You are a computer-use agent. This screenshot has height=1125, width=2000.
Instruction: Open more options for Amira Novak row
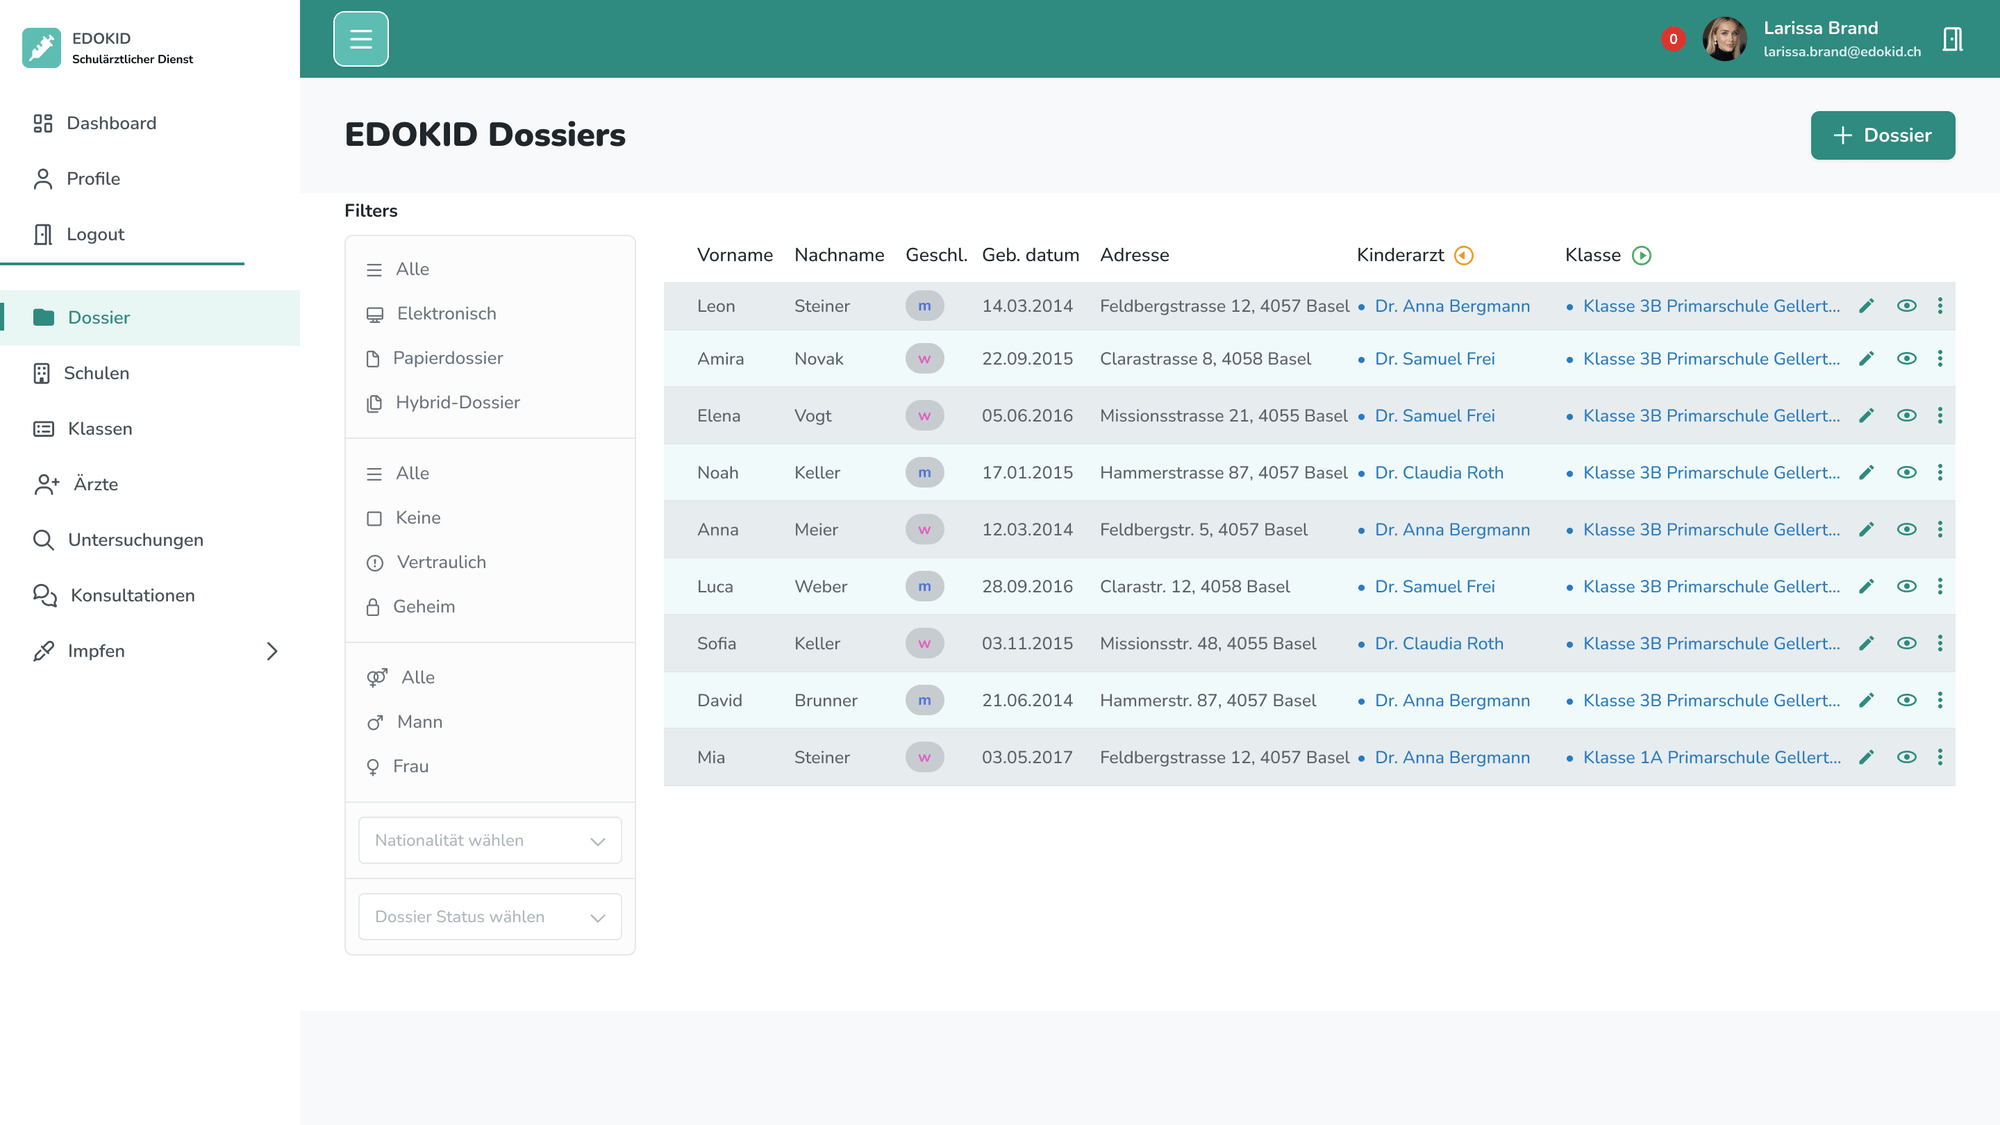(x=1940, y=359)
